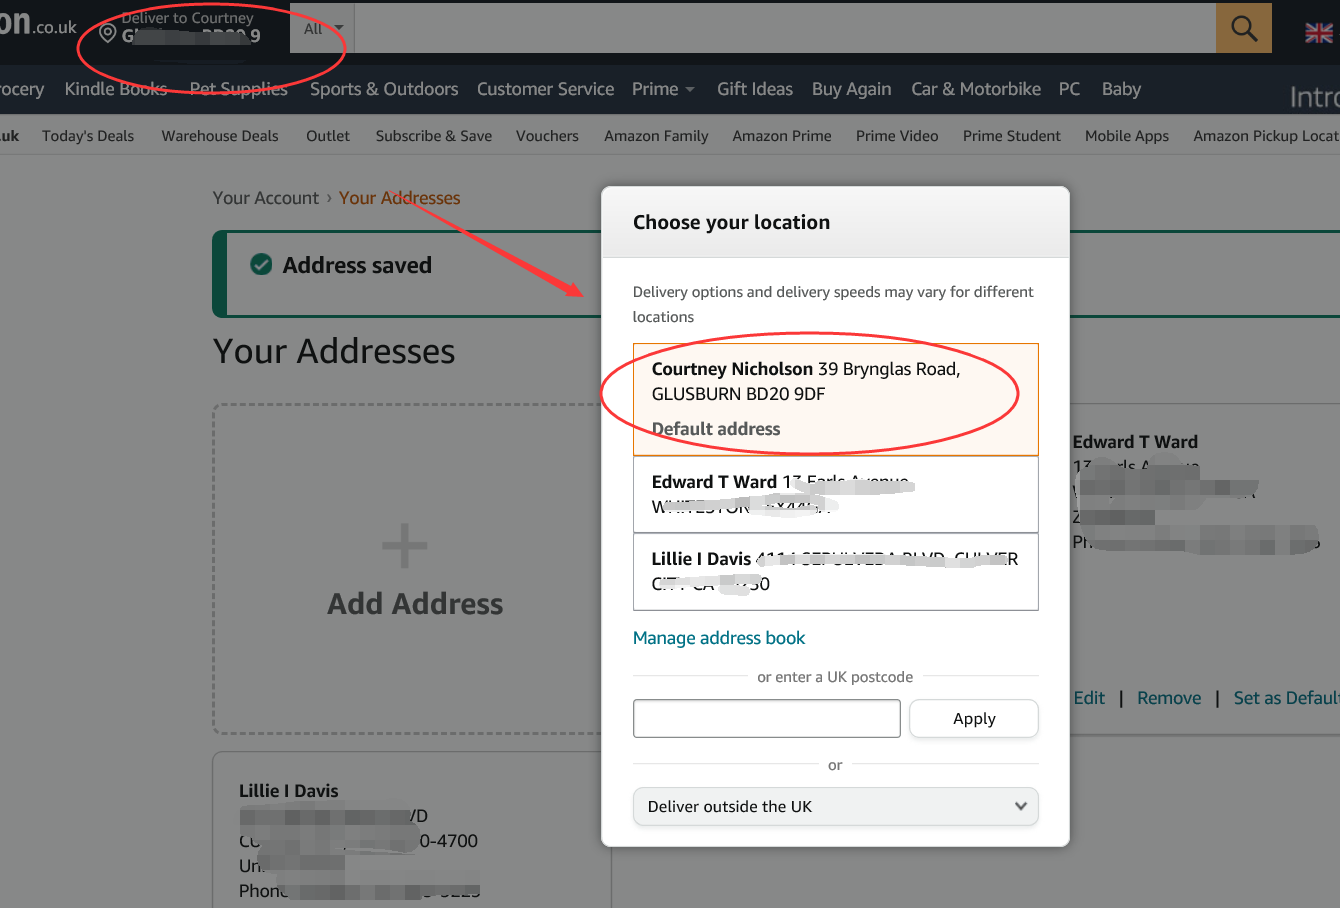Select the Courtney Nicholson default address

(x=836, y=399)
